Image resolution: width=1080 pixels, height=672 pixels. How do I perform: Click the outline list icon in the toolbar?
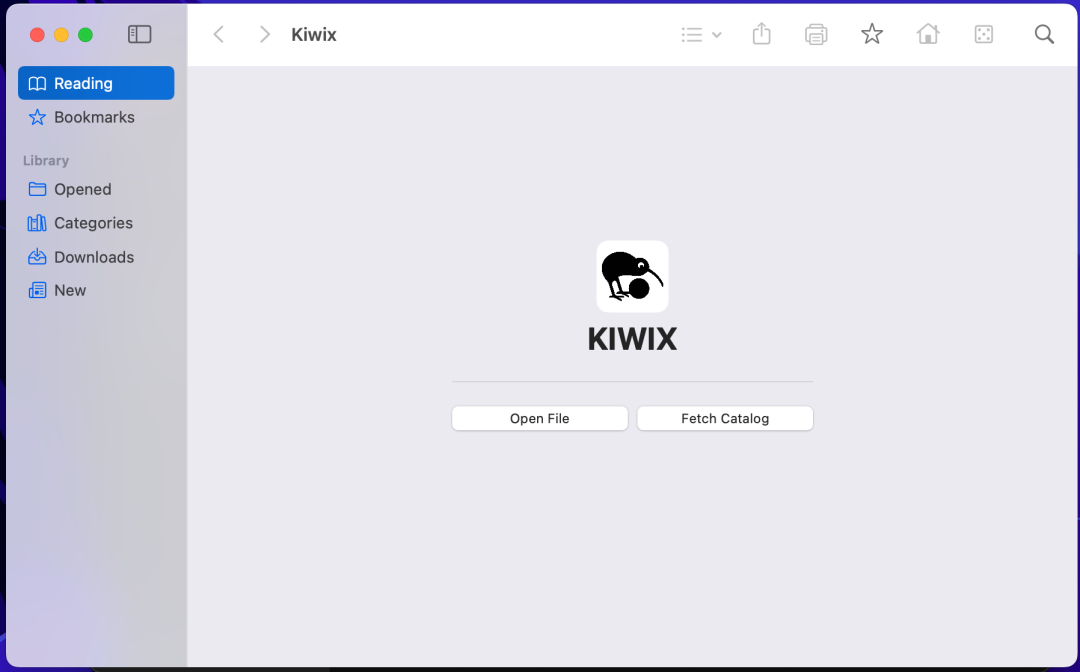[691, 34]
